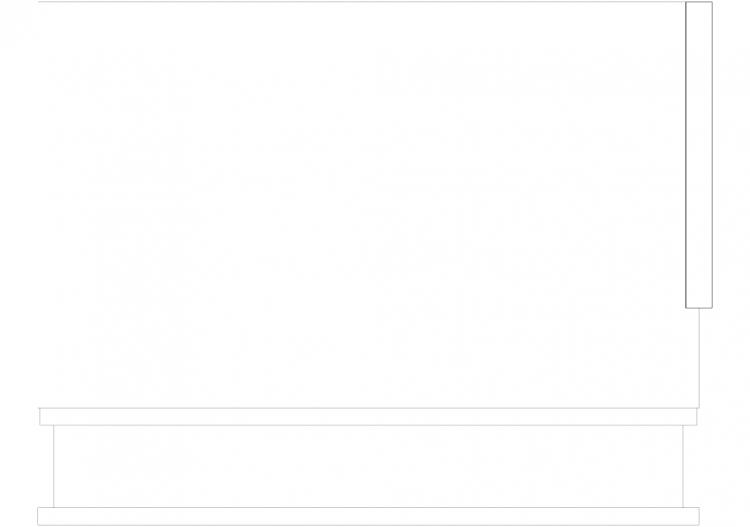Click the left end of the upper bar
This screenshot has height=527, width=750.
40,417
